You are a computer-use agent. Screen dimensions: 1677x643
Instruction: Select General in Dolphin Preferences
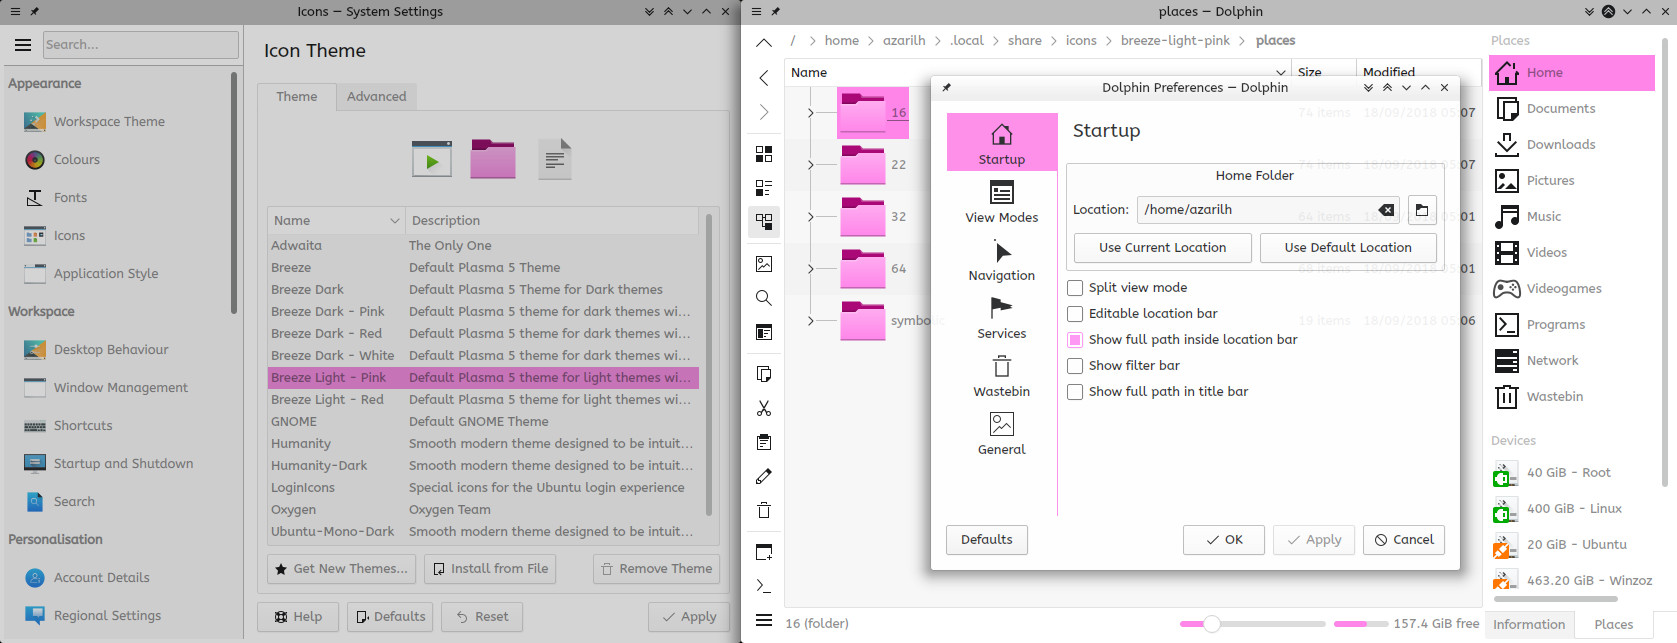1002,433
